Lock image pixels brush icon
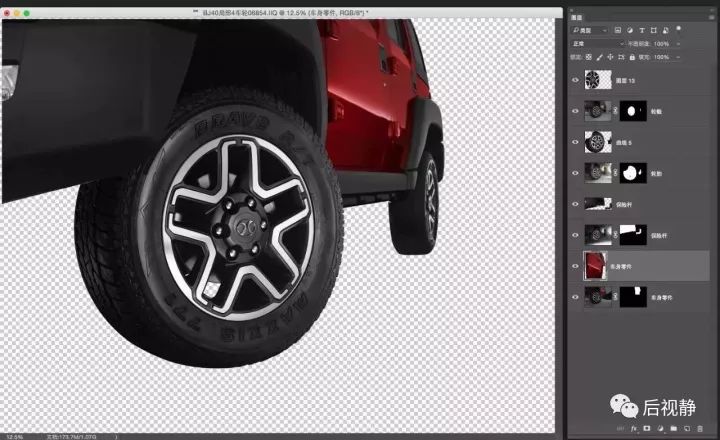 coord(599,57)
